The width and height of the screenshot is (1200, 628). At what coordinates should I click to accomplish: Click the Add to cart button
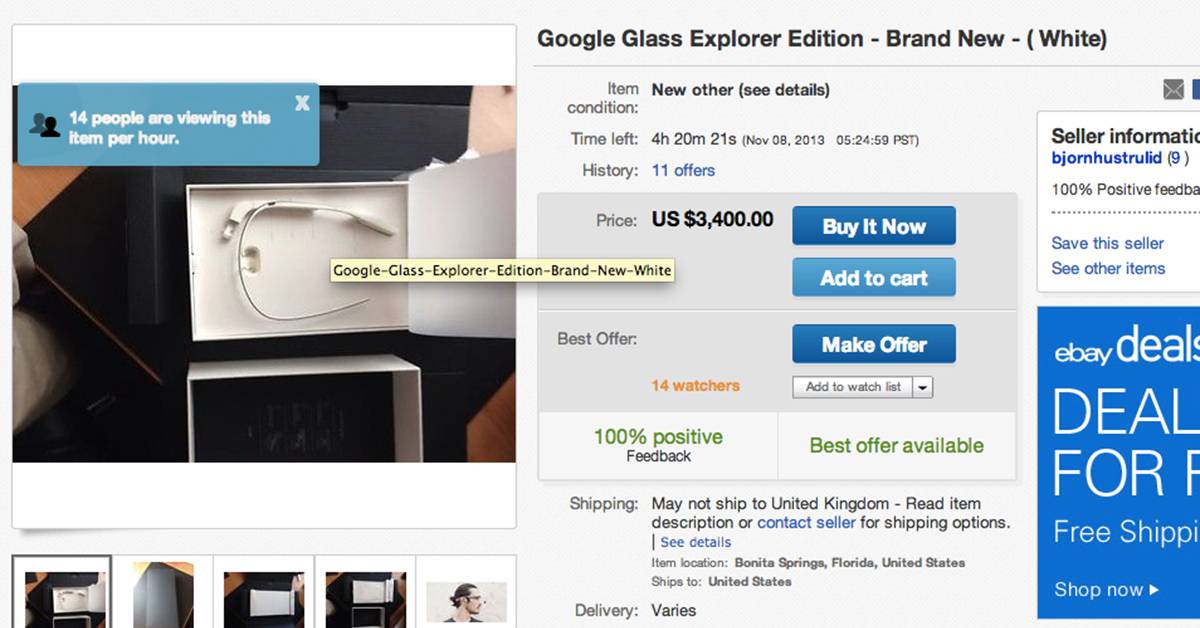[873, 278]
